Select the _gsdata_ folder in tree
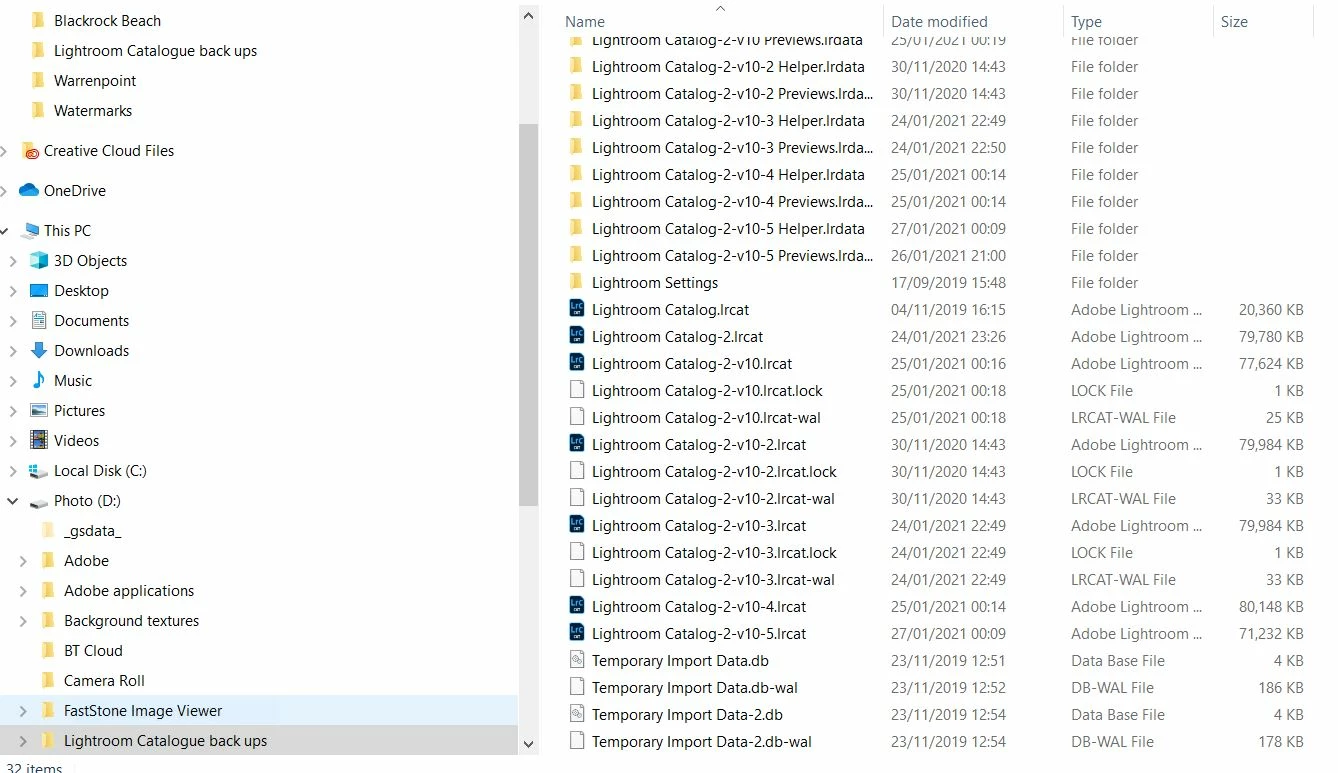 [x=92, y=531]
